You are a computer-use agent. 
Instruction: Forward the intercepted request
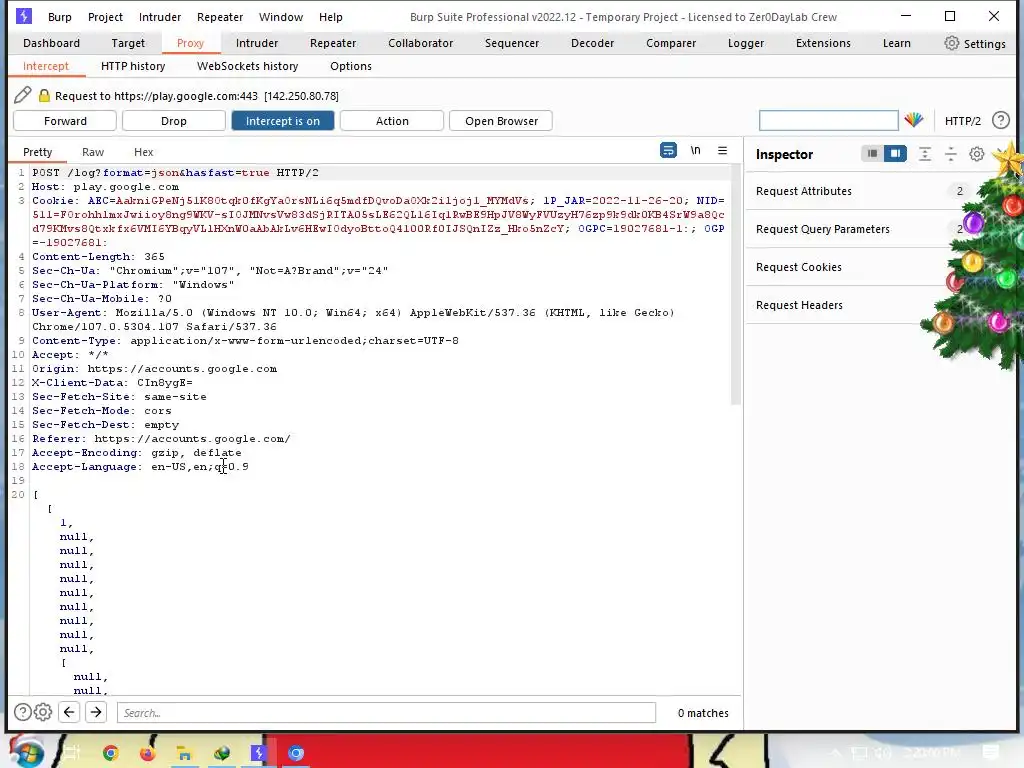[65, 121]
